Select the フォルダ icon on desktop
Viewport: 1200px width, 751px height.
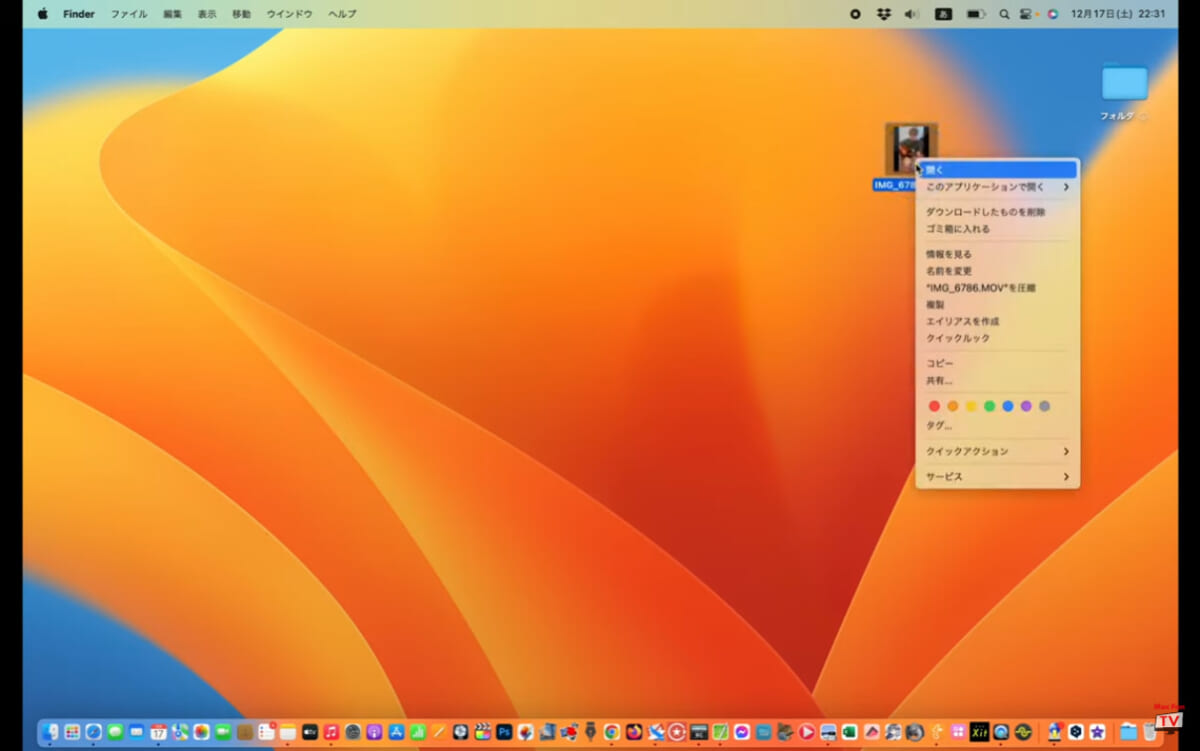click(1124, 83)
